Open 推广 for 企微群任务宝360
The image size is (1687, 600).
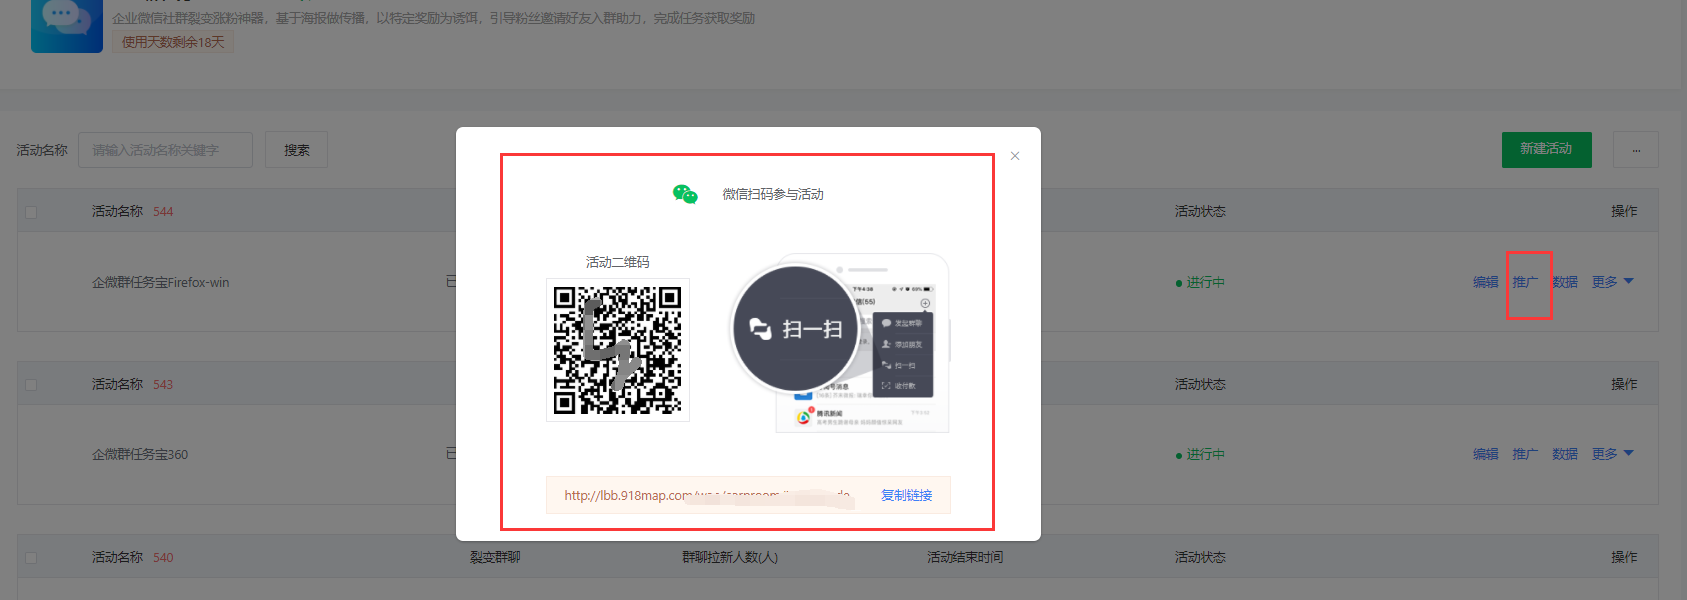[1525, 454]
